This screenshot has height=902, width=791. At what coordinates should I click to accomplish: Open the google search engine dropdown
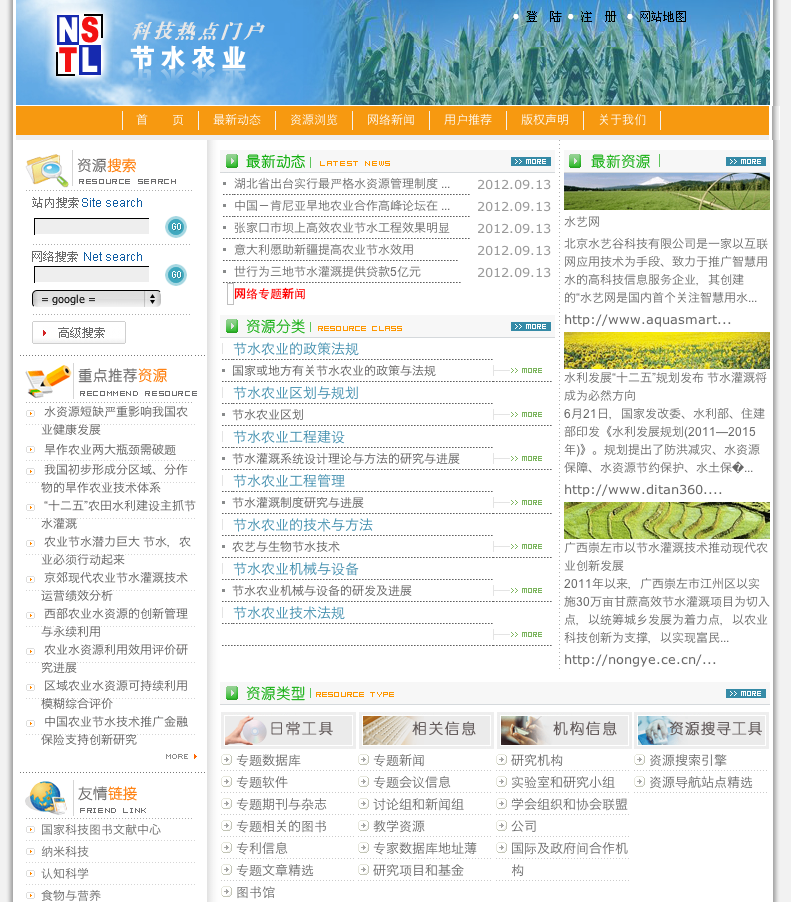(x=96, y=299)
